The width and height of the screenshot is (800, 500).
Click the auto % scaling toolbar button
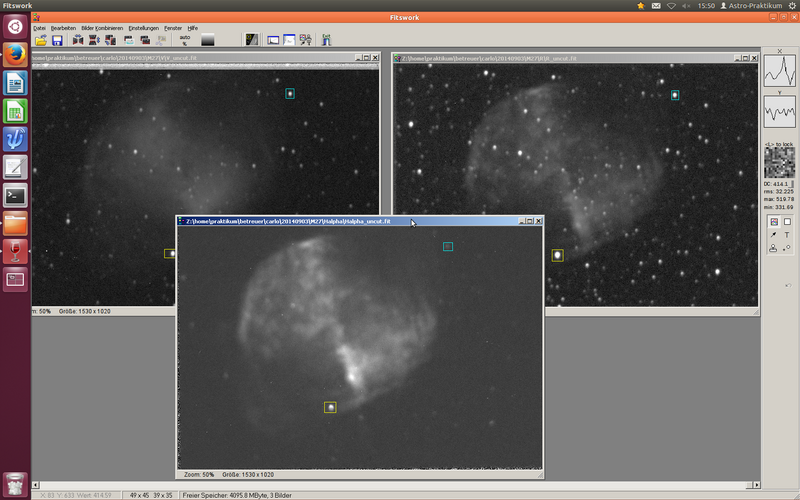click(x=185, y=40)
